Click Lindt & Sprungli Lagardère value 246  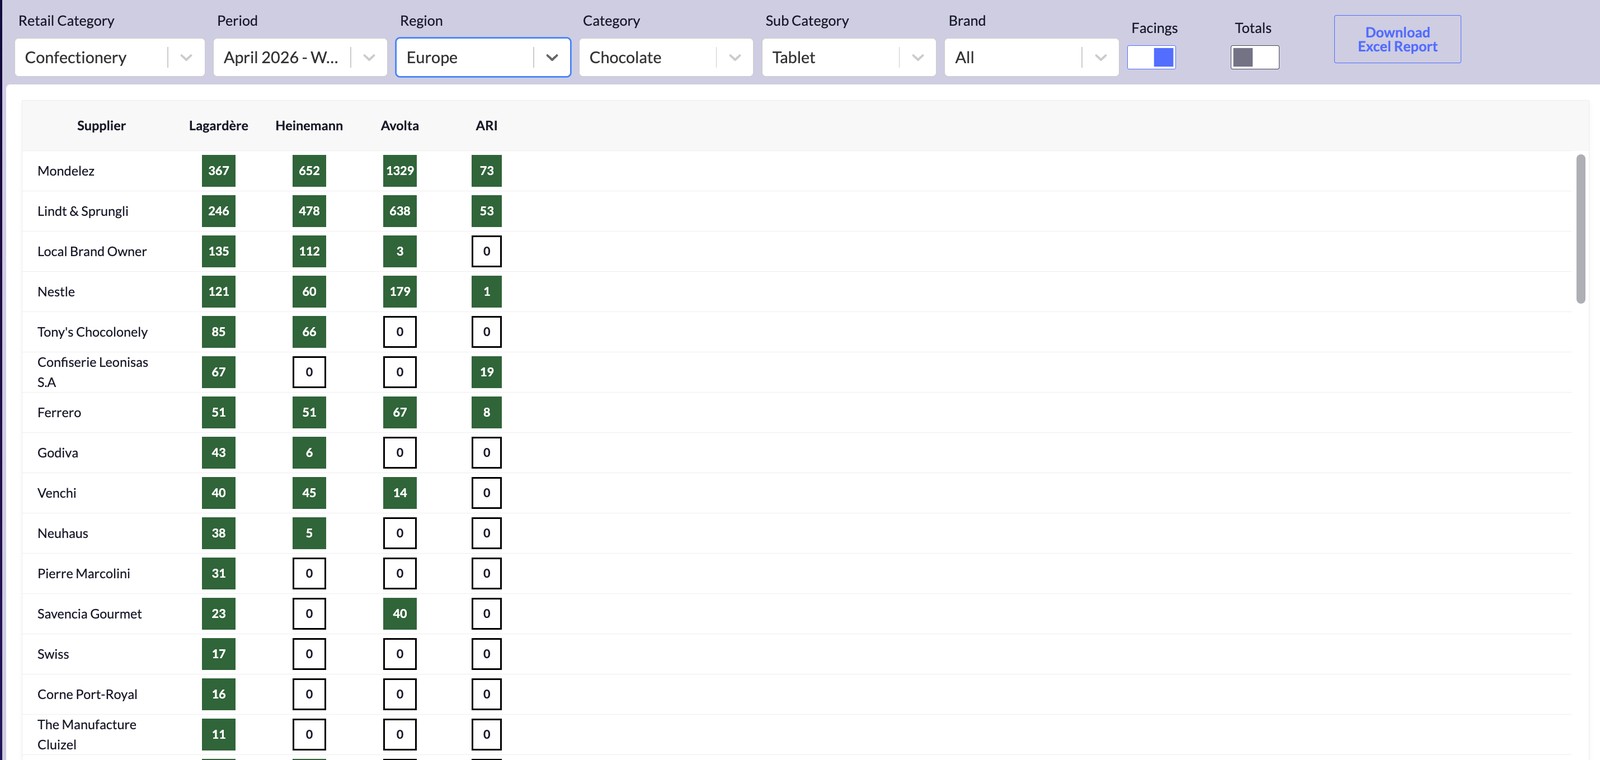[218, 211]
